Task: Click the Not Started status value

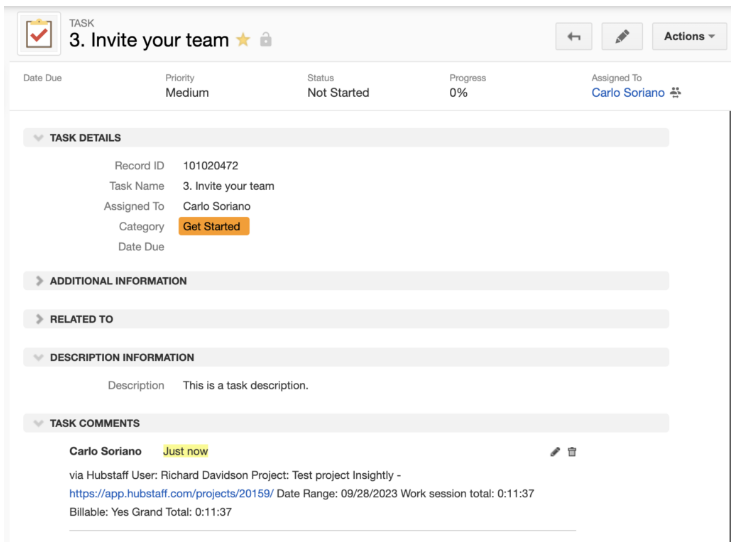Action: point(338,93)
